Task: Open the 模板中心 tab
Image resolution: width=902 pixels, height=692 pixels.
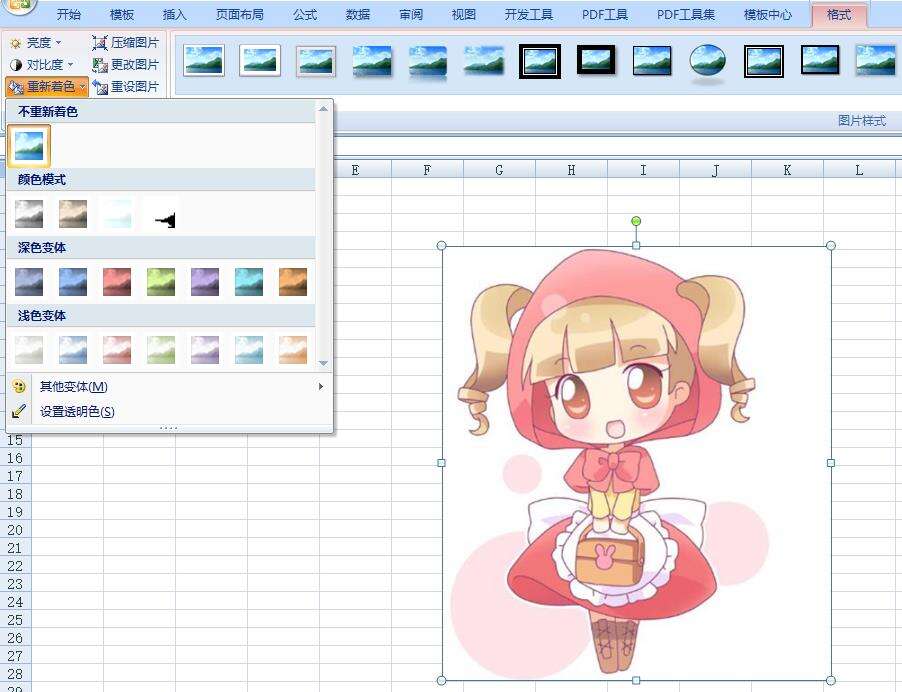Action: tap(767, 14)
